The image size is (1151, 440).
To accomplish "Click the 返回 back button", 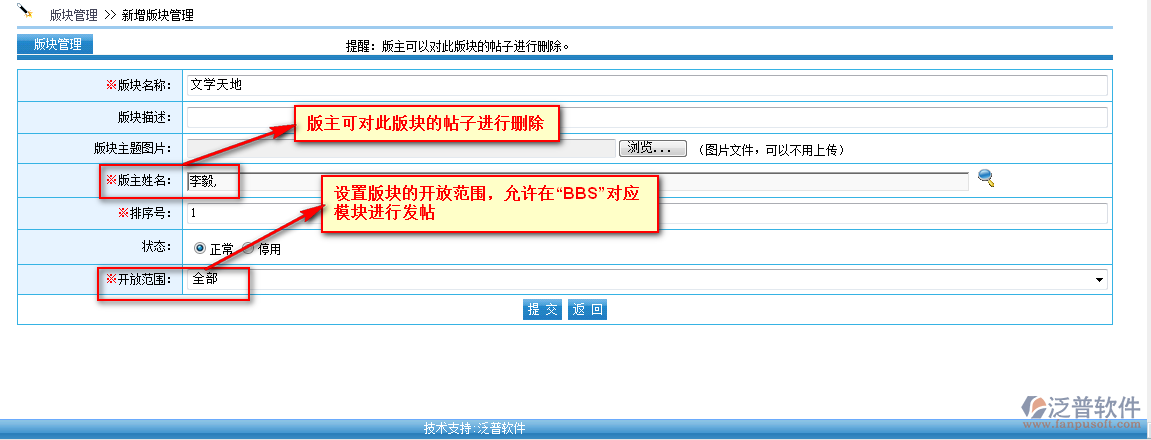I will click(x=587, y=309).
